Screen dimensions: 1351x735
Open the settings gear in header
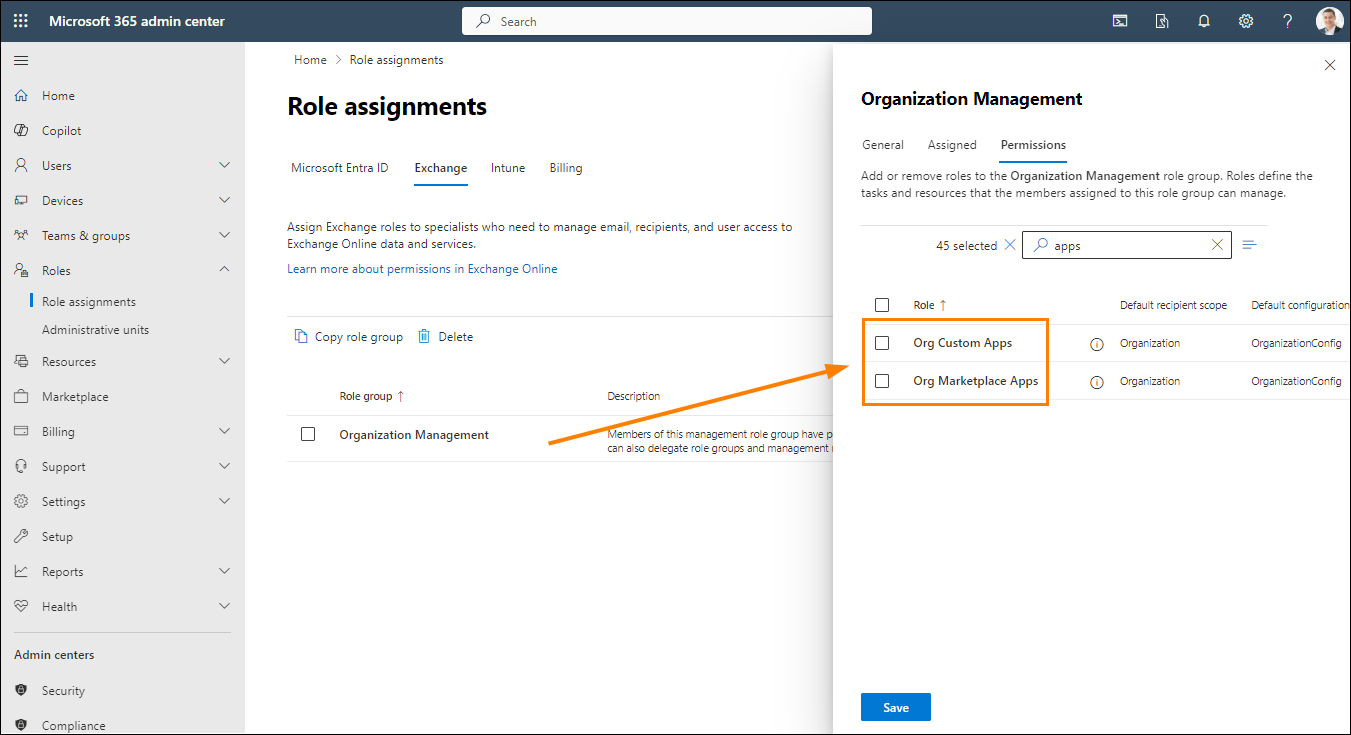click(x=1246, y=21)
